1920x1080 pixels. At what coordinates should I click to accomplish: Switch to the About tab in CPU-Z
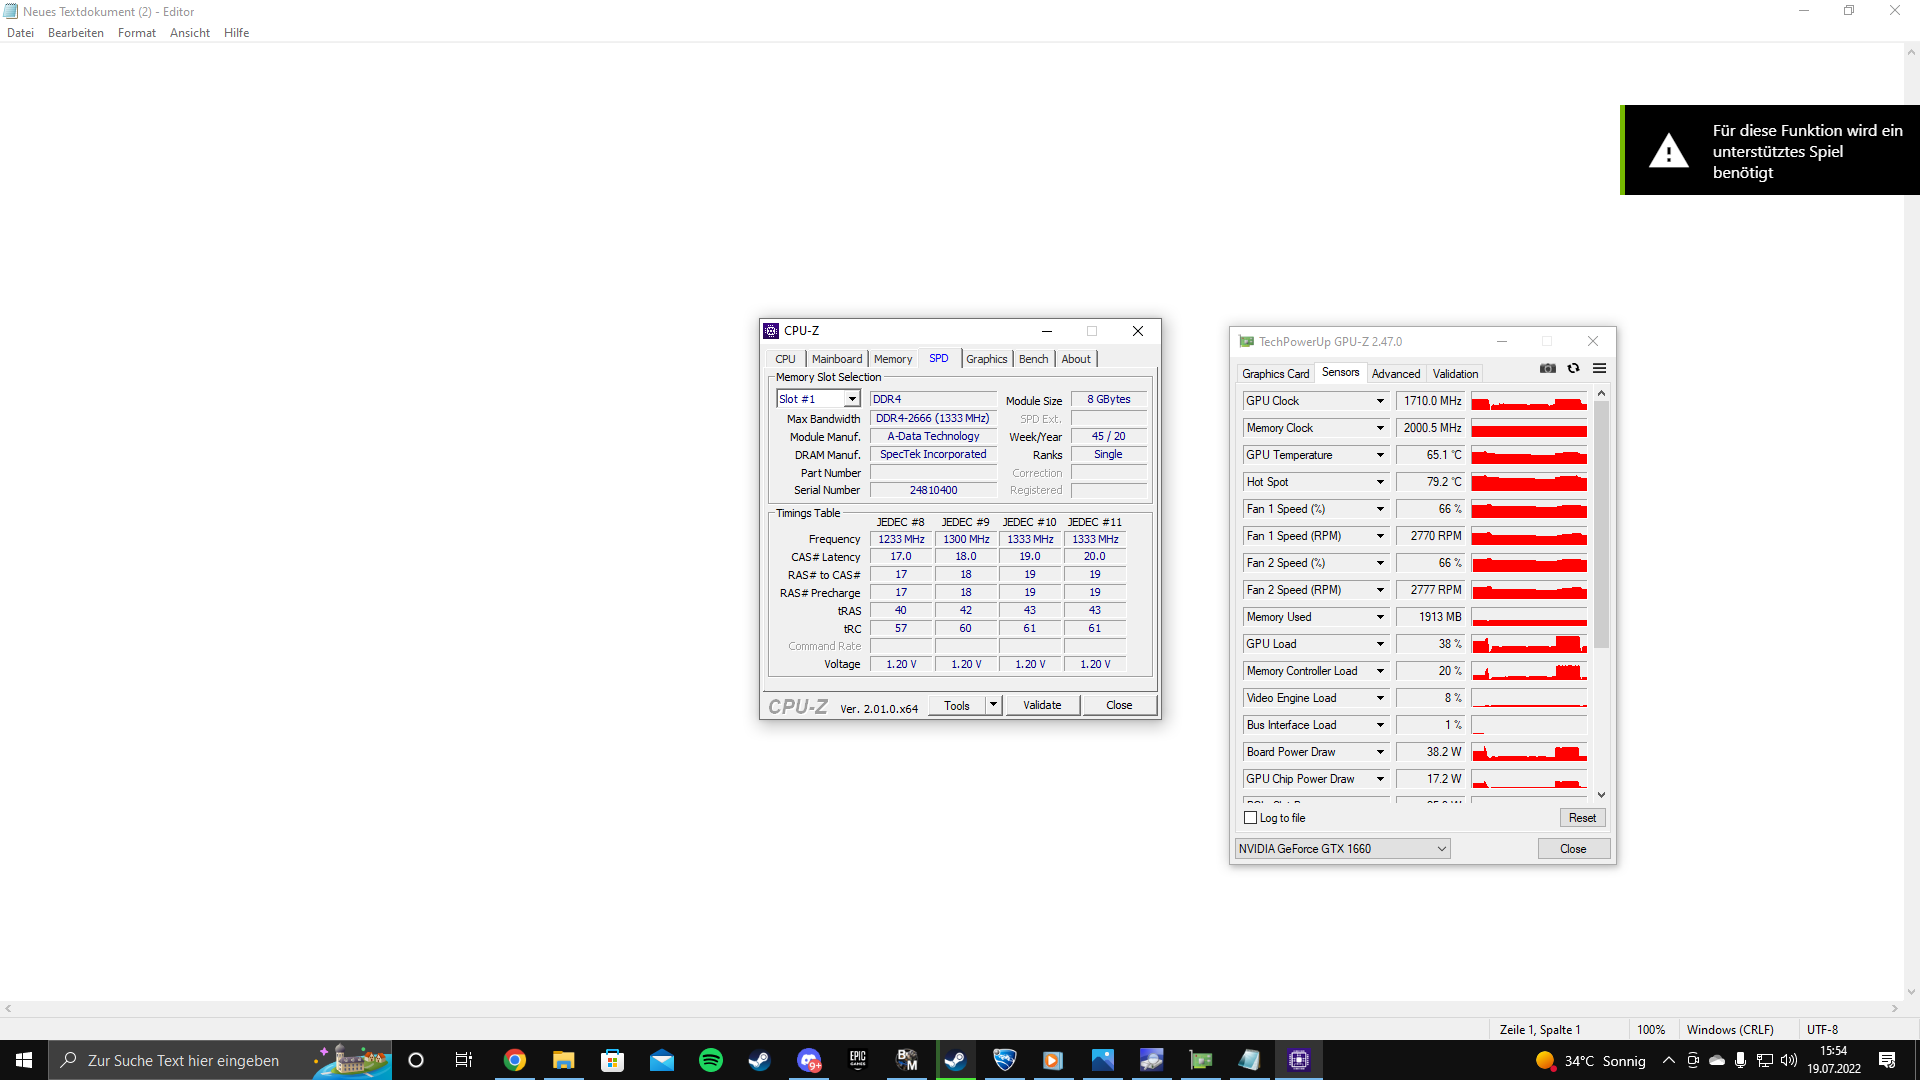(1076, 359)
